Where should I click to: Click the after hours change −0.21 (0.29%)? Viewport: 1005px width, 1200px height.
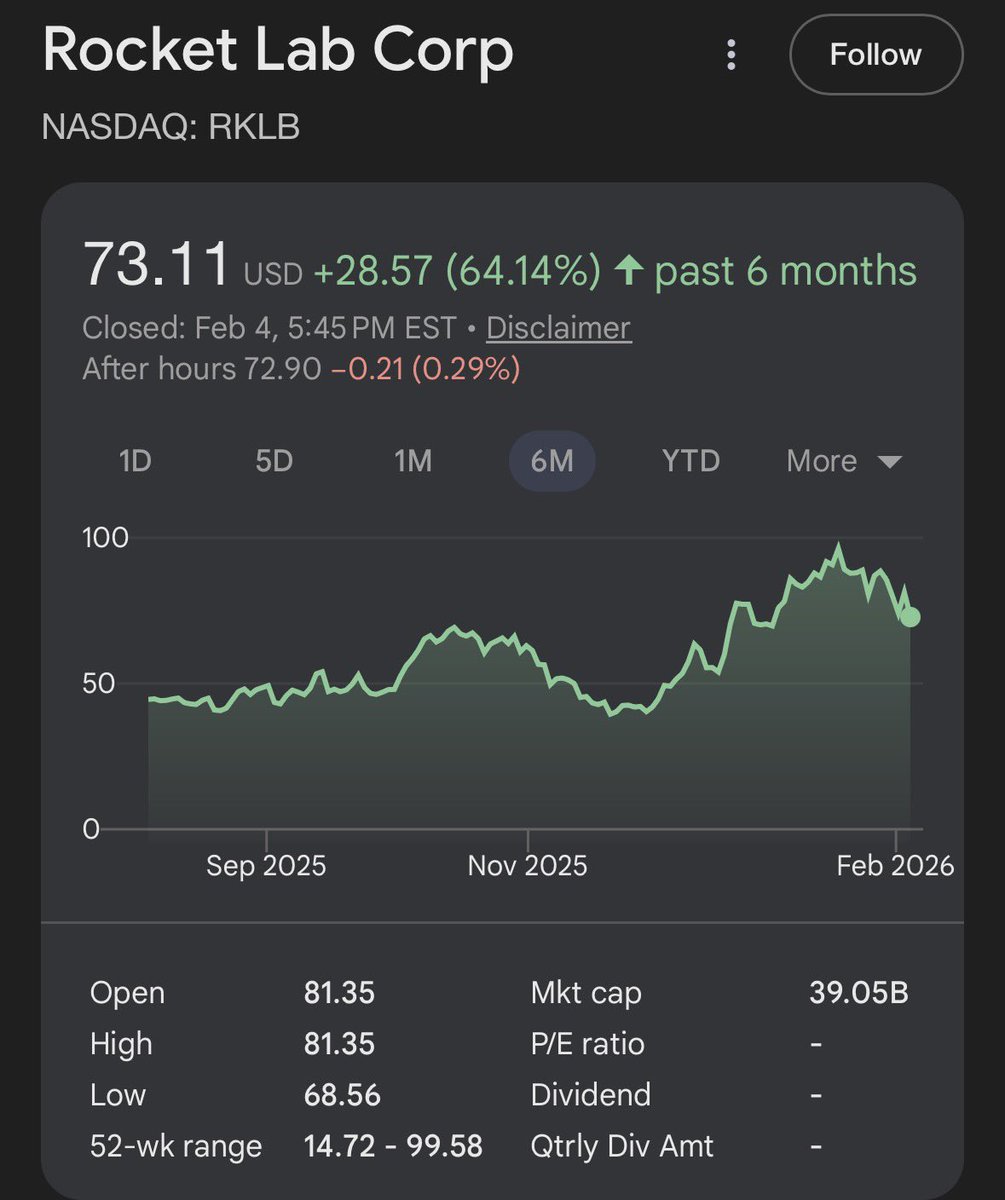[426, 369]
